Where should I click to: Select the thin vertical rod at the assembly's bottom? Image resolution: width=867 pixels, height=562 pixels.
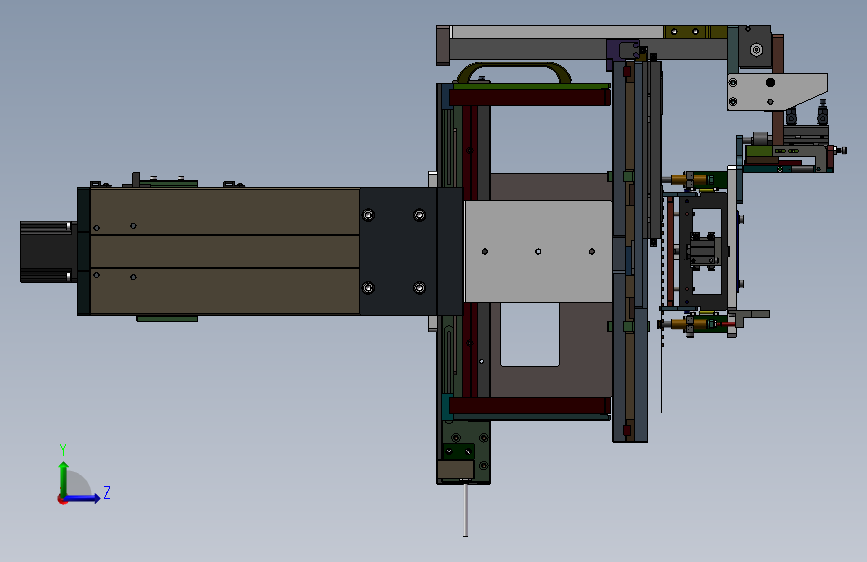coord(466,510)
